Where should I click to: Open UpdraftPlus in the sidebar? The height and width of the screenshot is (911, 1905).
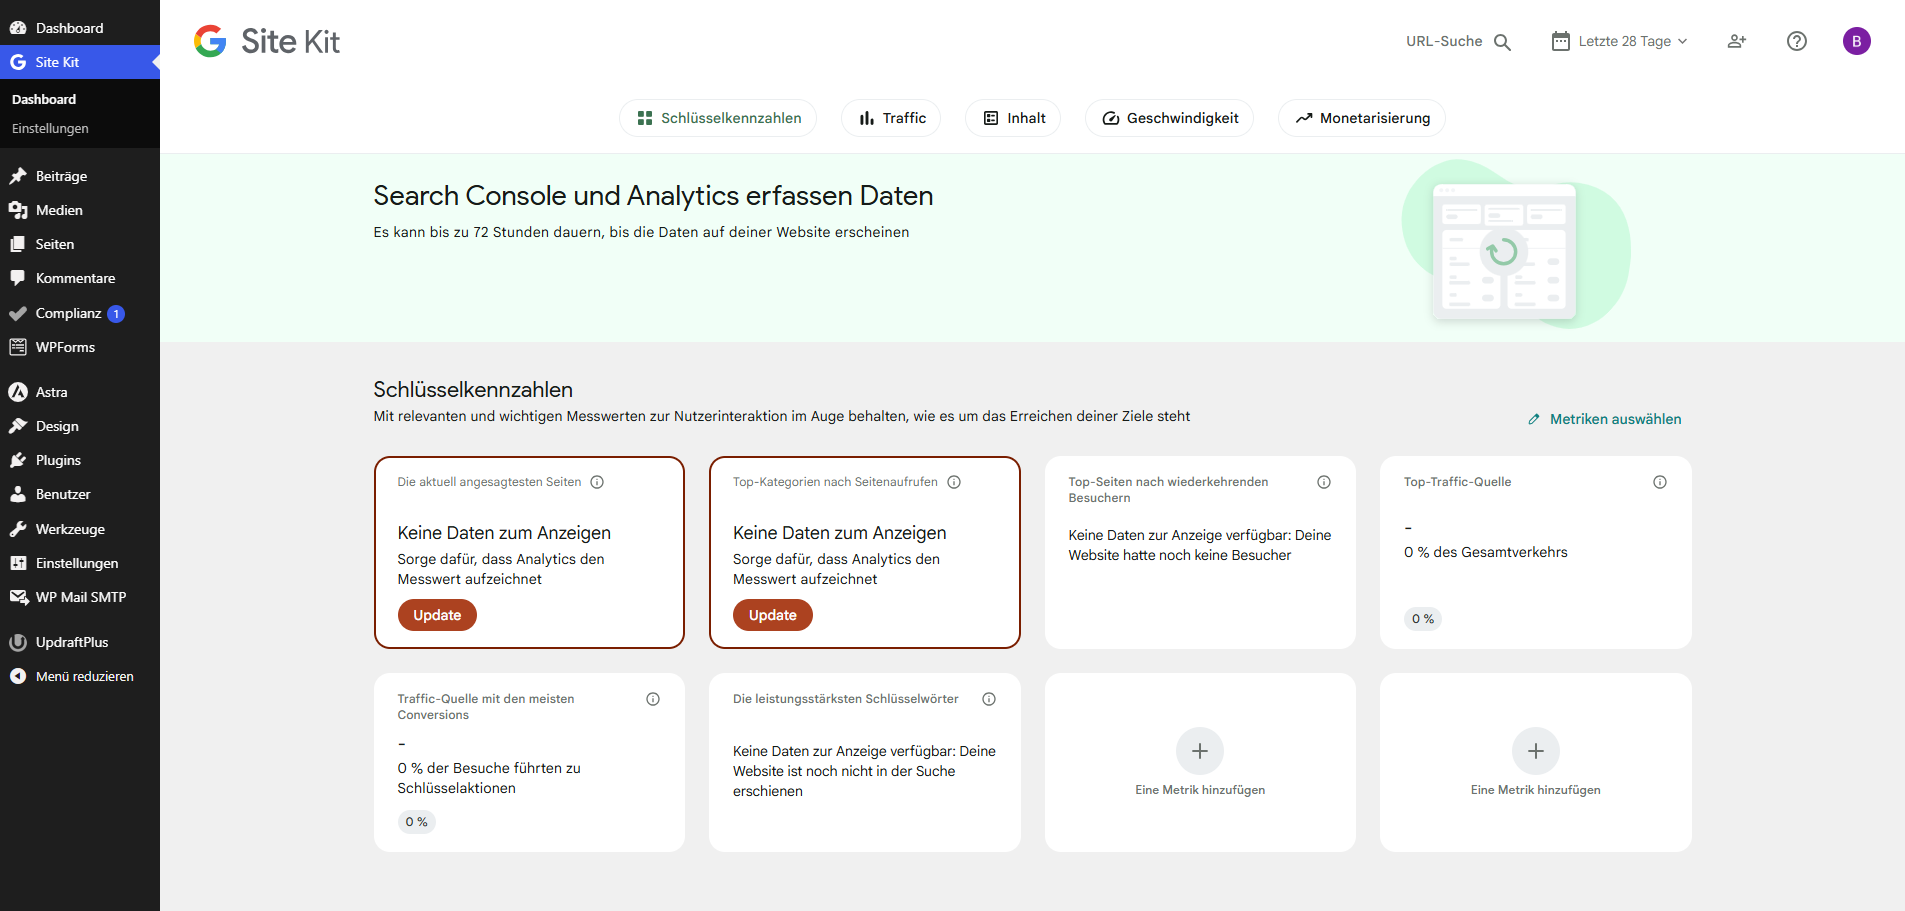[80, 642]
